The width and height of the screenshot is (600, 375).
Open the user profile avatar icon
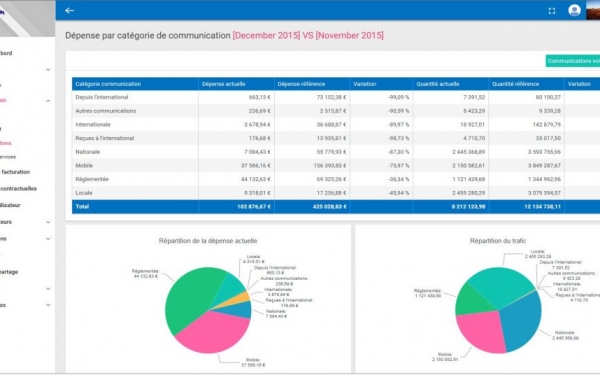point(574,10)
